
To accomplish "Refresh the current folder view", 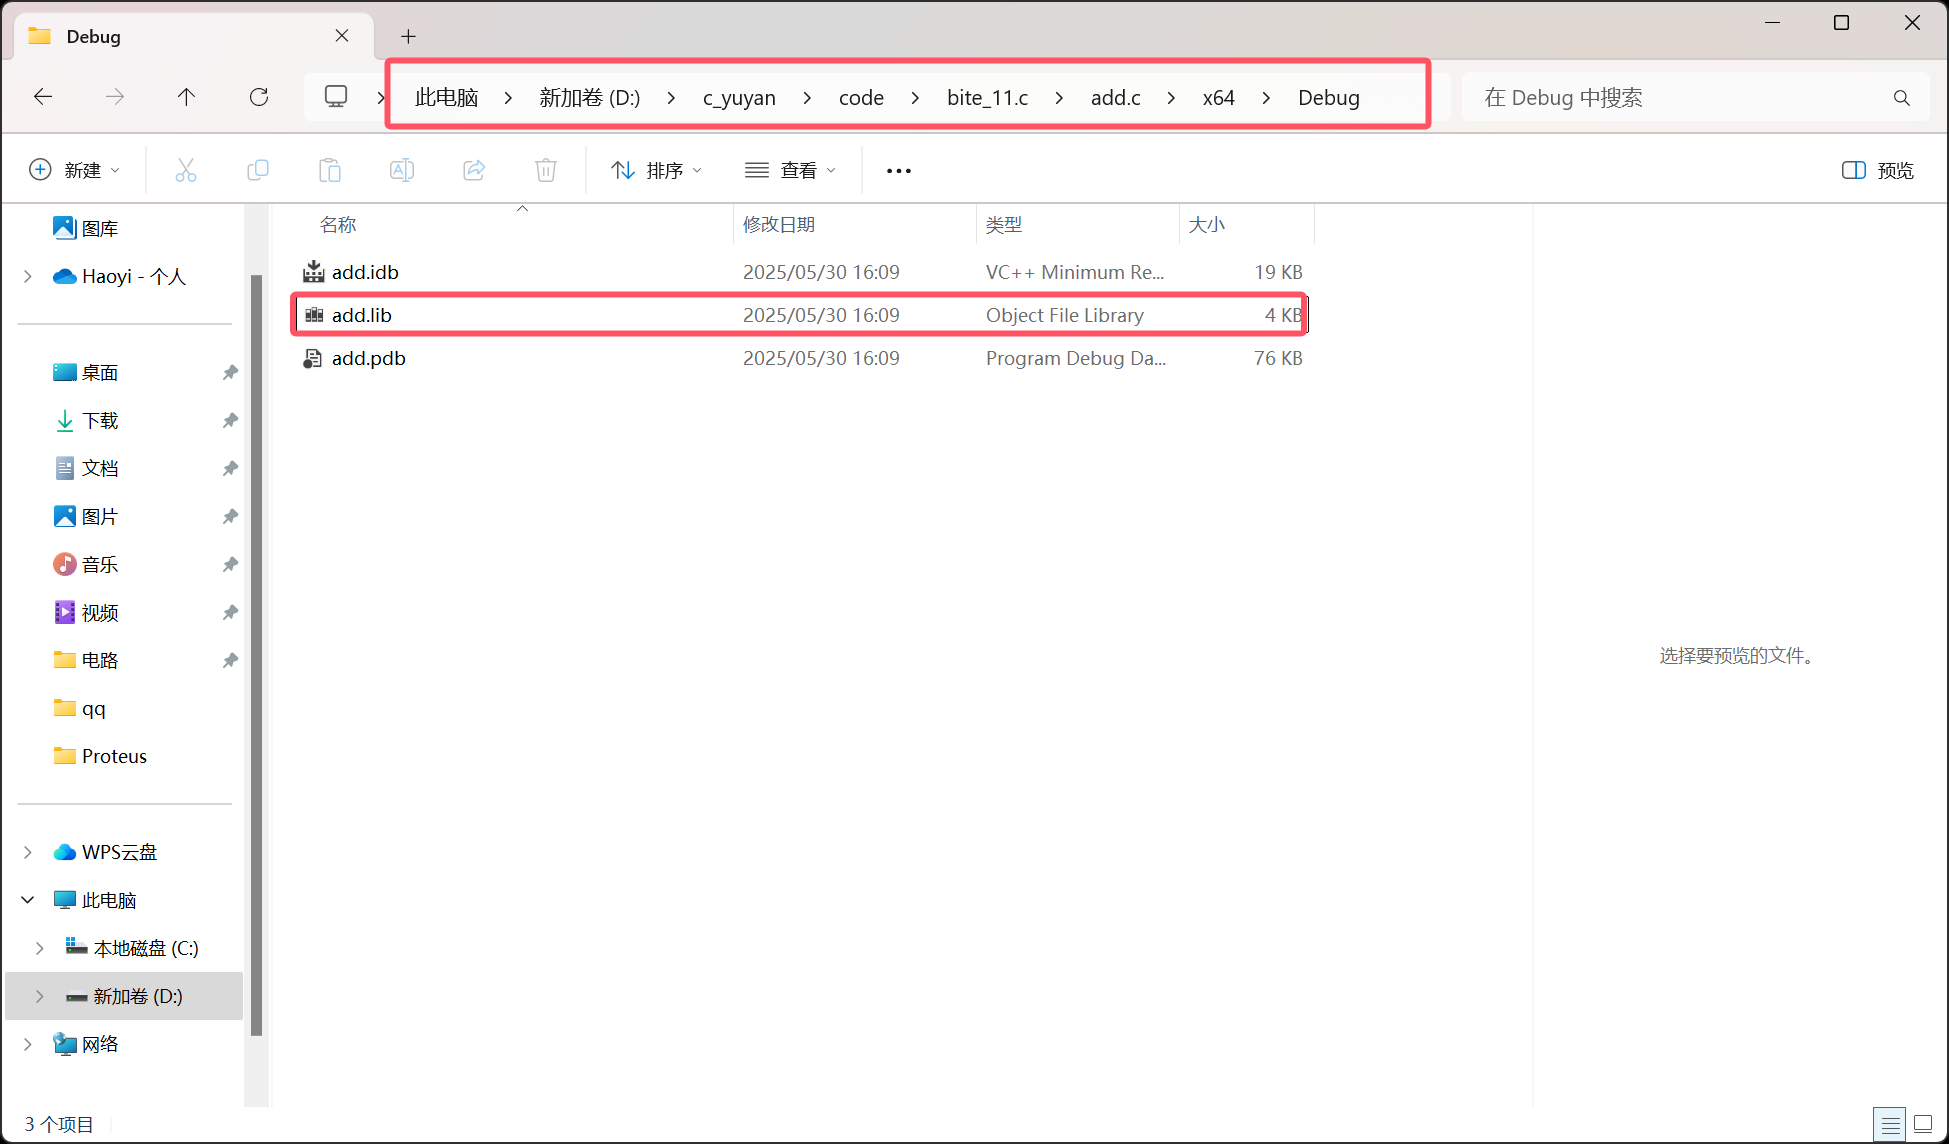I will click(259, 97).
